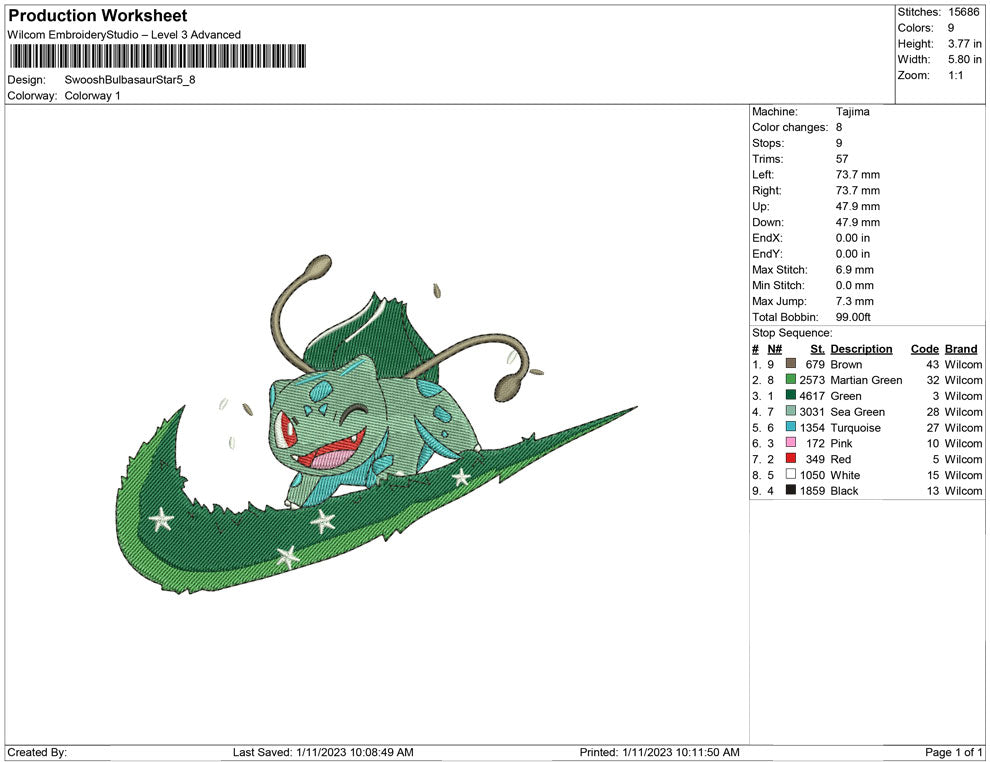This screenshot has height=762, width=990.
Task: Click the Martian Green description text
Action: tap(866, 380)
